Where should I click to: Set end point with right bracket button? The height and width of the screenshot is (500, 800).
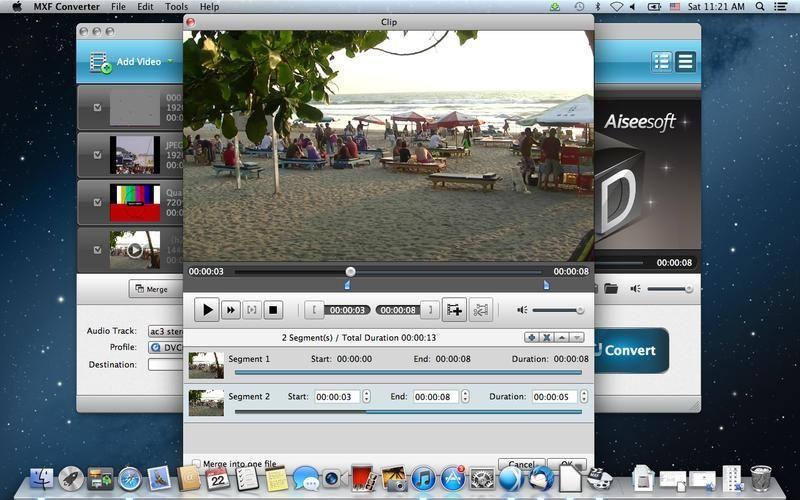pos(429,310)
